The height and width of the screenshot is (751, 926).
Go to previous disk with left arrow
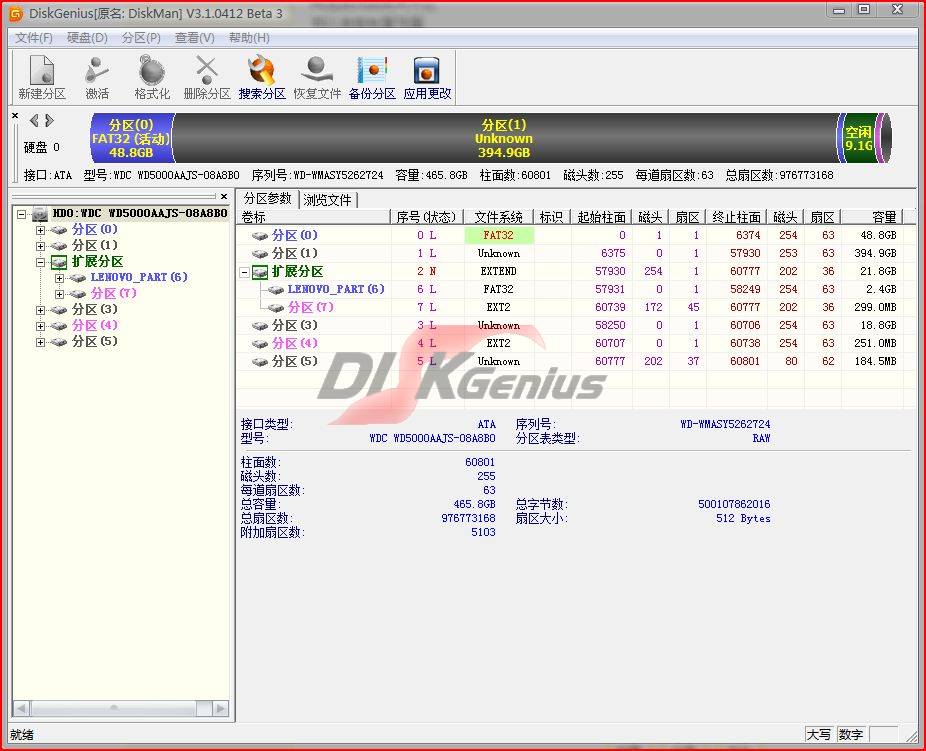tap(34, 121)
